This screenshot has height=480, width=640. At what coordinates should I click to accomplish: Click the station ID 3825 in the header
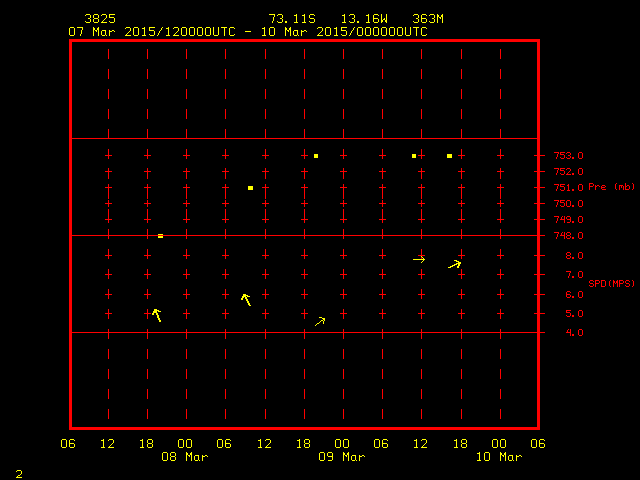tap(99, 19)
